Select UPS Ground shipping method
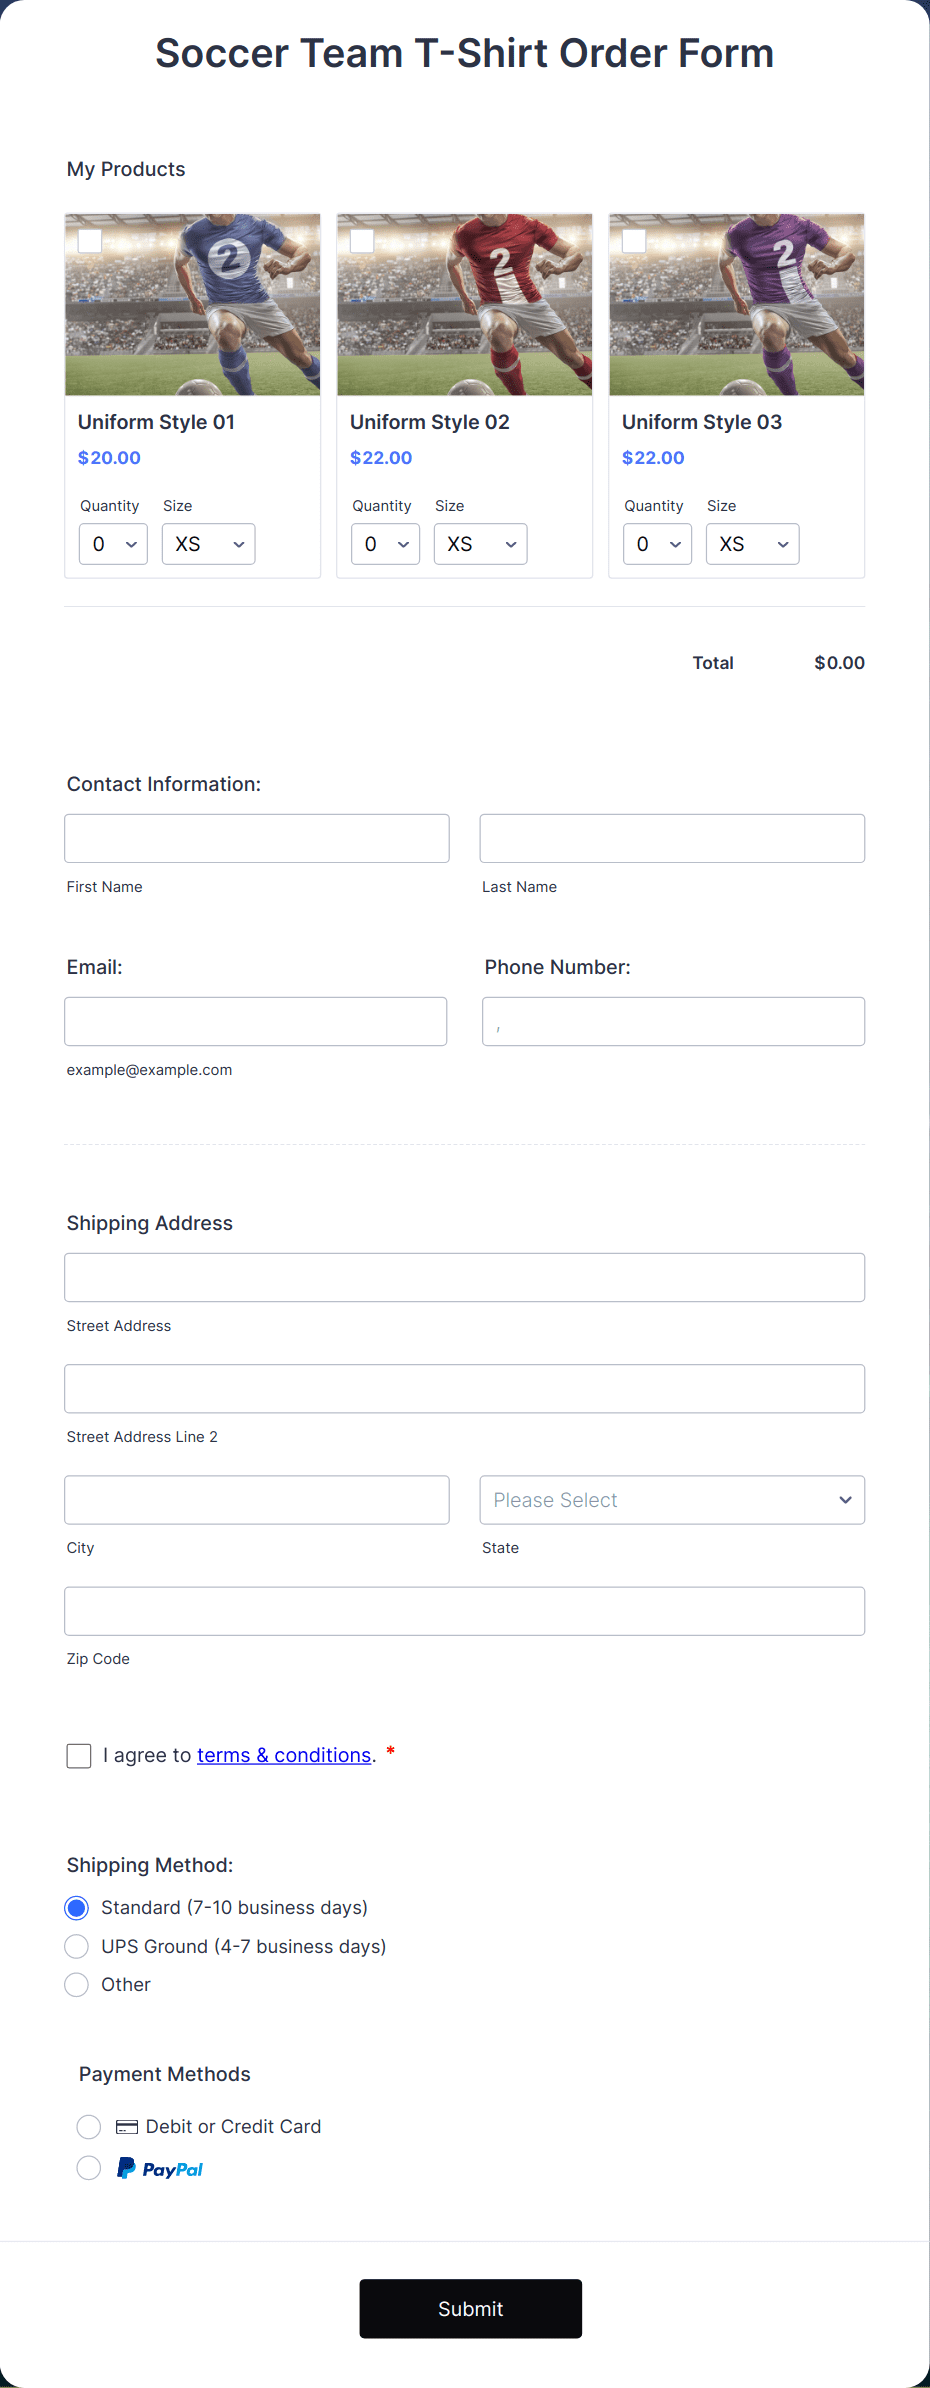 76,1946
